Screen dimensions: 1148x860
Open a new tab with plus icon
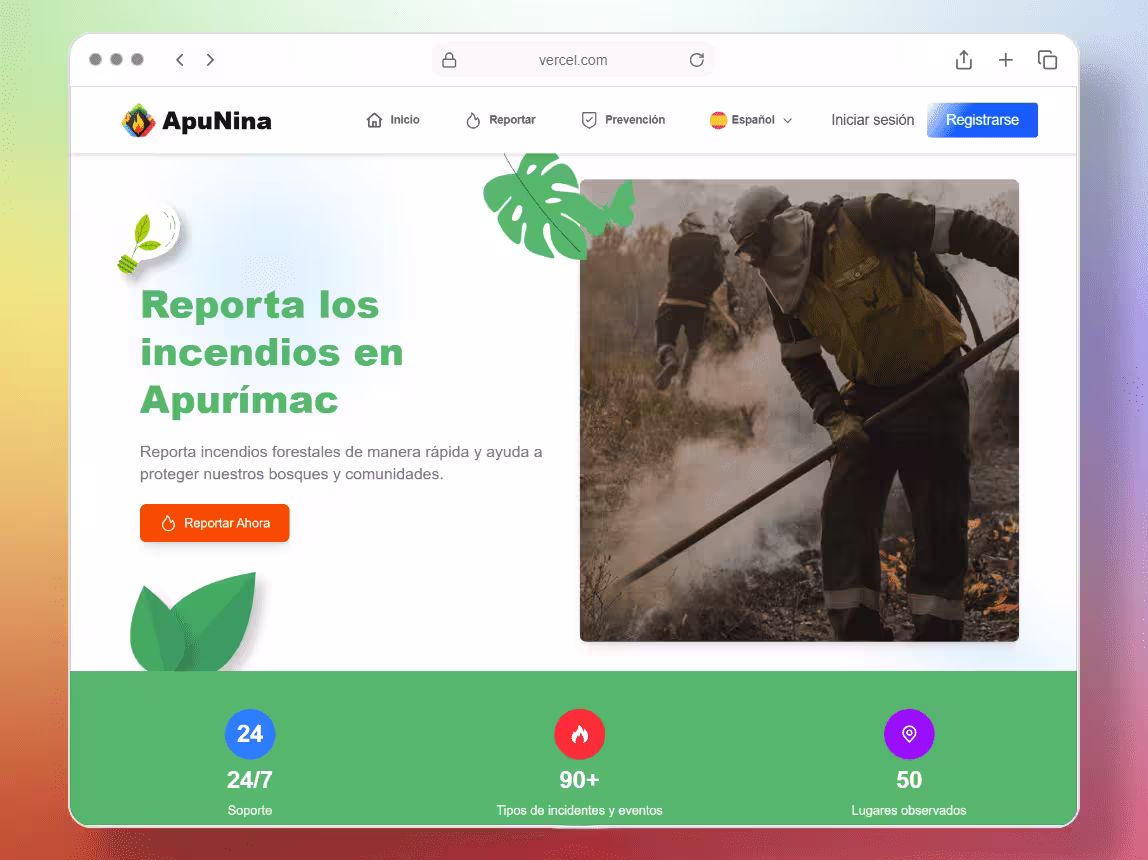(x=1005, y=60)
